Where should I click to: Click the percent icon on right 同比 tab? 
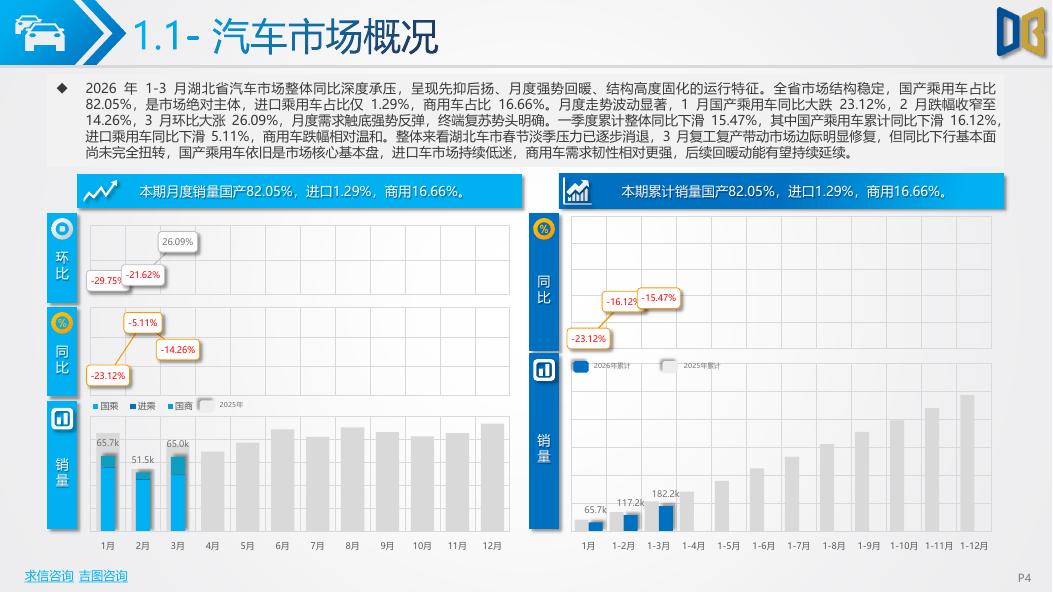(x=544, y=229)
